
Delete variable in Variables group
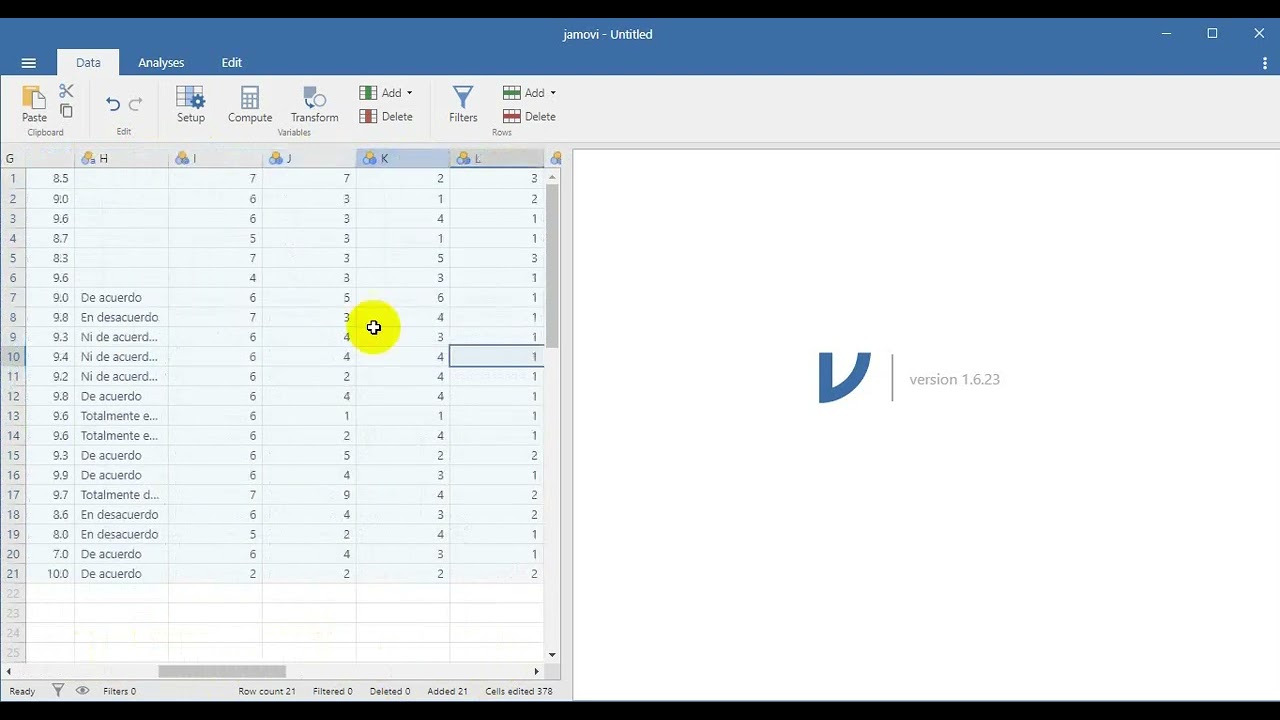tap(386, 117)
